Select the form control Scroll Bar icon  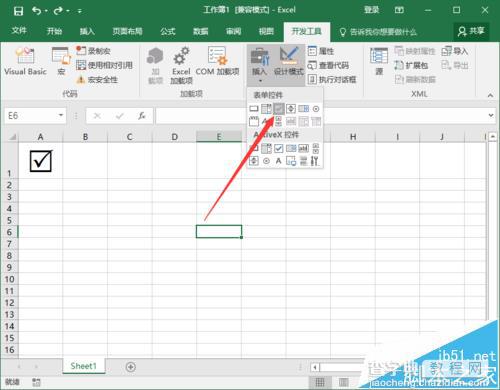coord(278,121)
